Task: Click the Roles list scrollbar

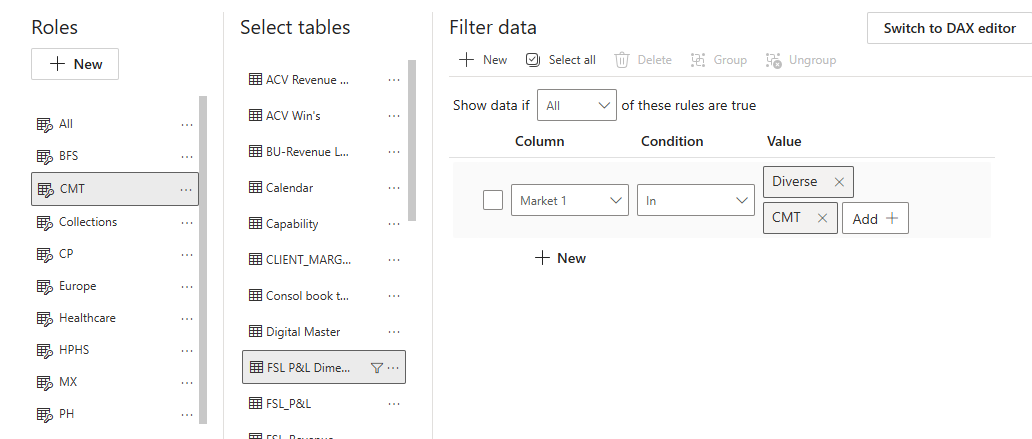Action: pos(203,260)
